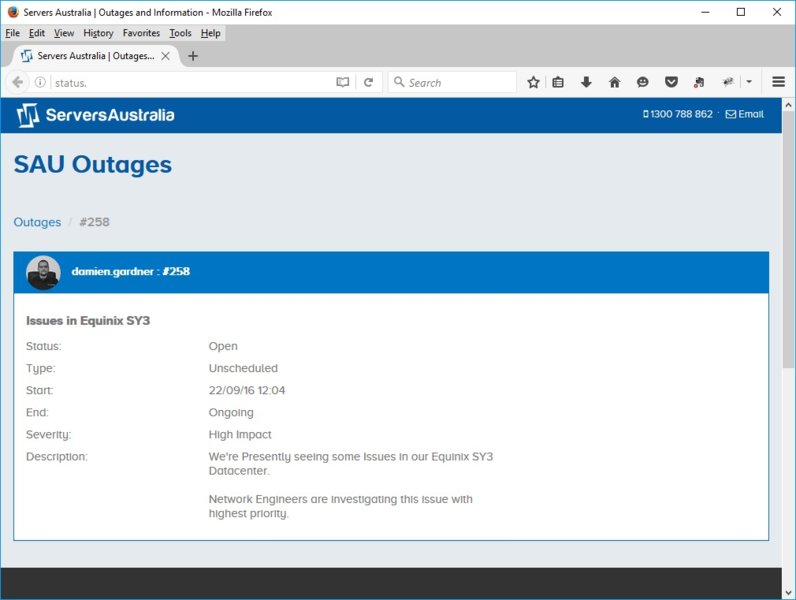
Task: Click the magnifier icon in search box
Action: pos(399,82)
